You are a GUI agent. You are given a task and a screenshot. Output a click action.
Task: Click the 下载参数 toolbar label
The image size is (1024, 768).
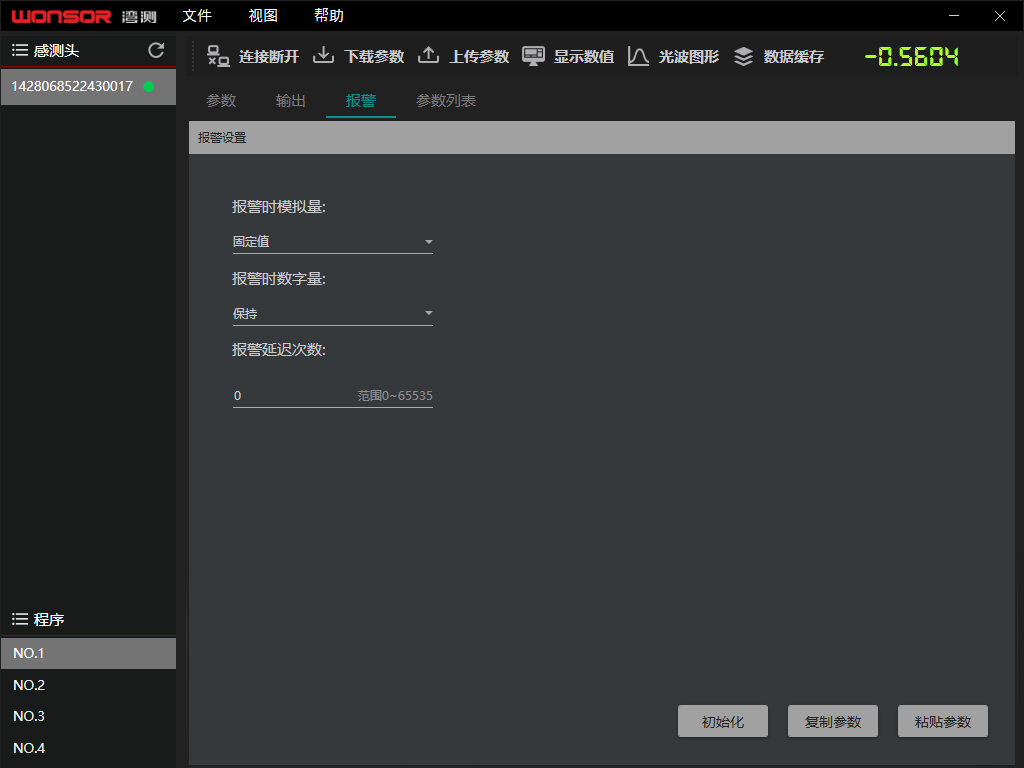[374, 57]
